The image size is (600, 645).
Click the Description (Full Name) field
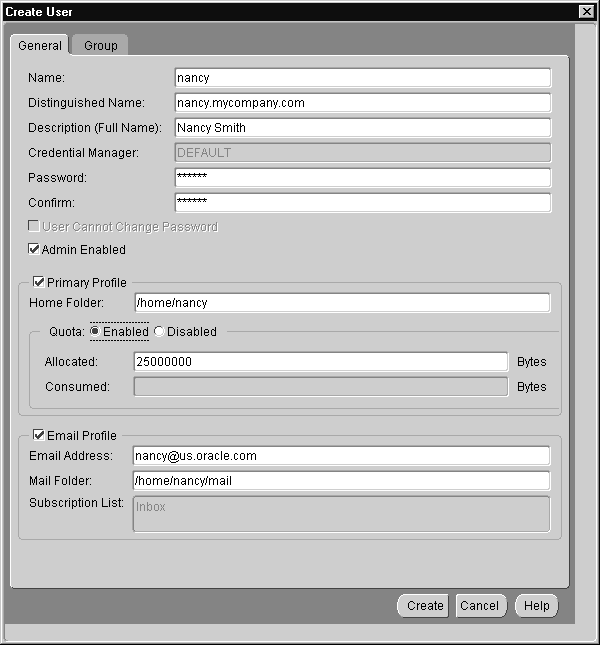point(363,128)
